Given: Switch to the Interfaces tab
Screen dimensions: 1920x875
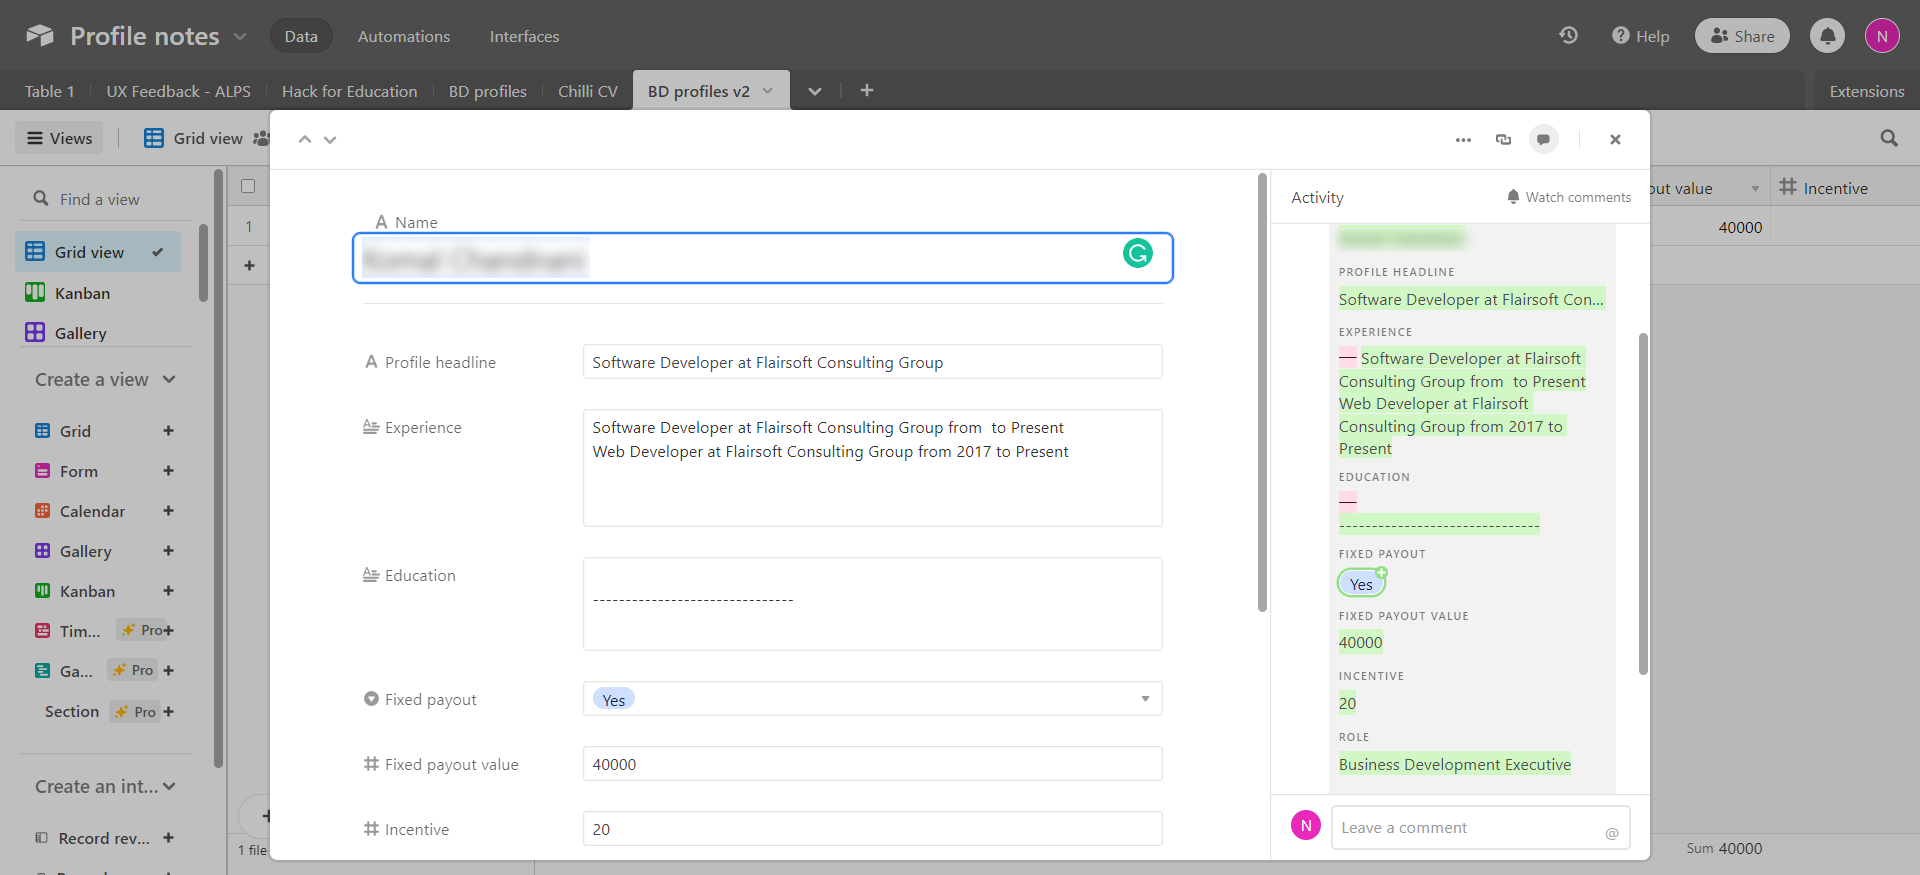Looking at the screenshot, I should [x=524, y=36].
